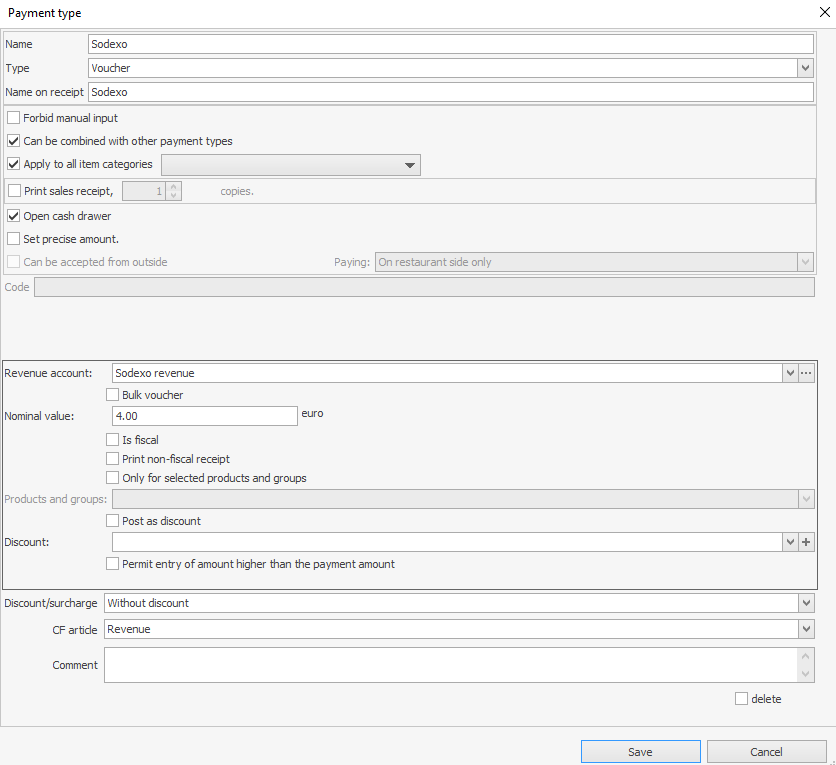
Task: Increase the print sales receipt copies count
Action: tap(175, 186)
